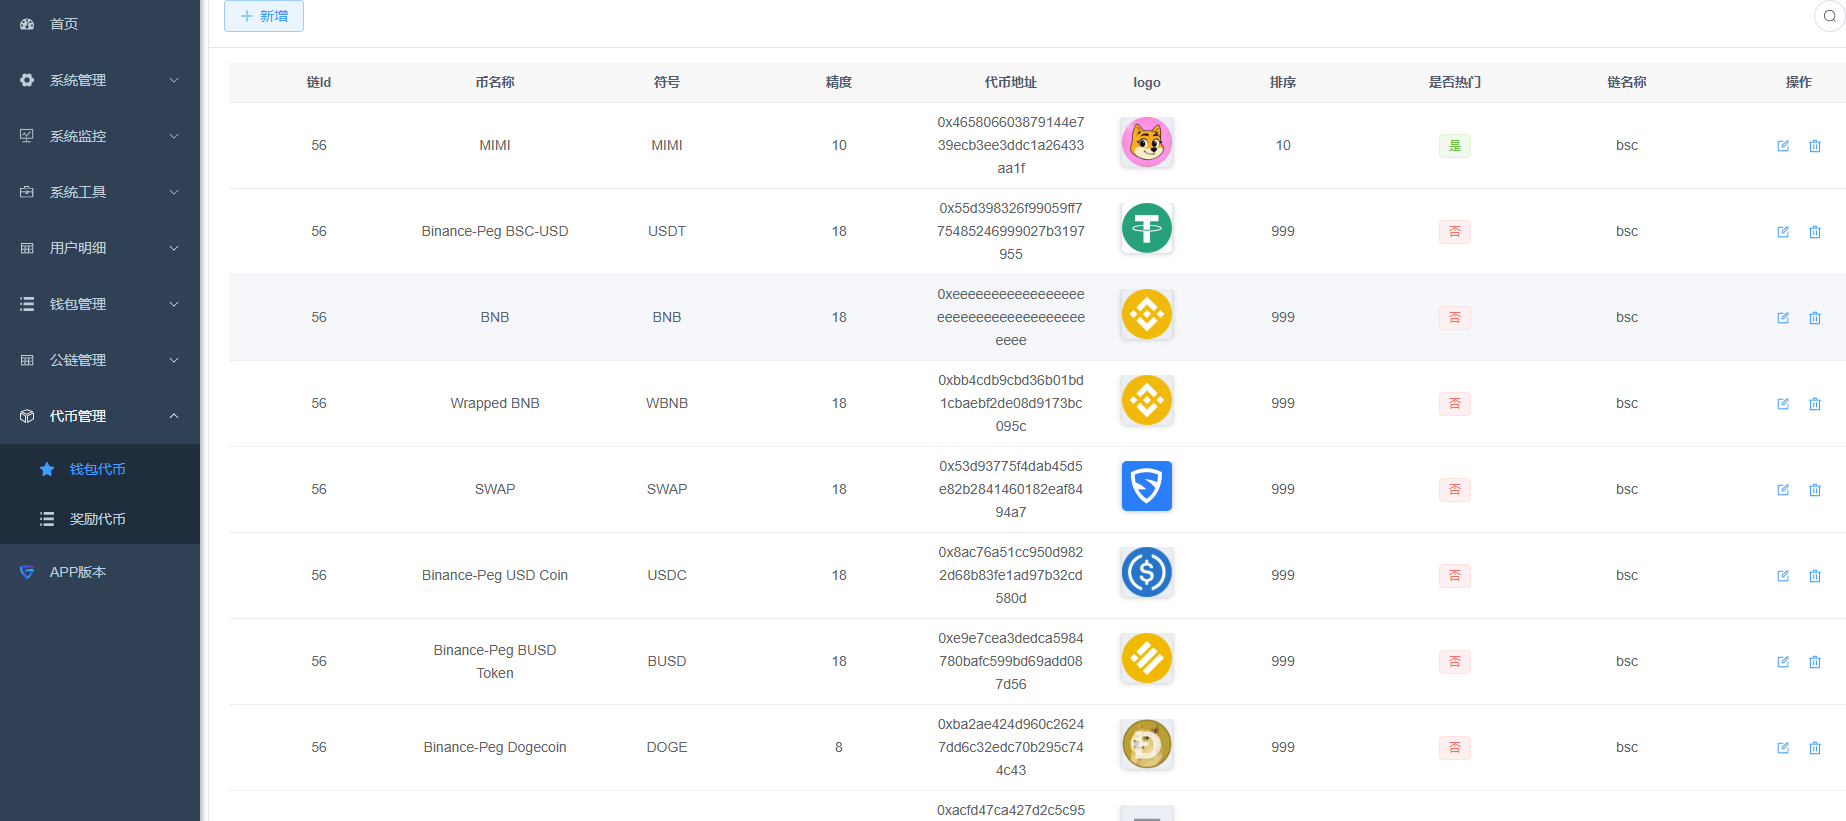Click the 否 hot tag in BNB row
Screen dimensions: 1846x821
pyautogui.click(x=1454, y=318)
